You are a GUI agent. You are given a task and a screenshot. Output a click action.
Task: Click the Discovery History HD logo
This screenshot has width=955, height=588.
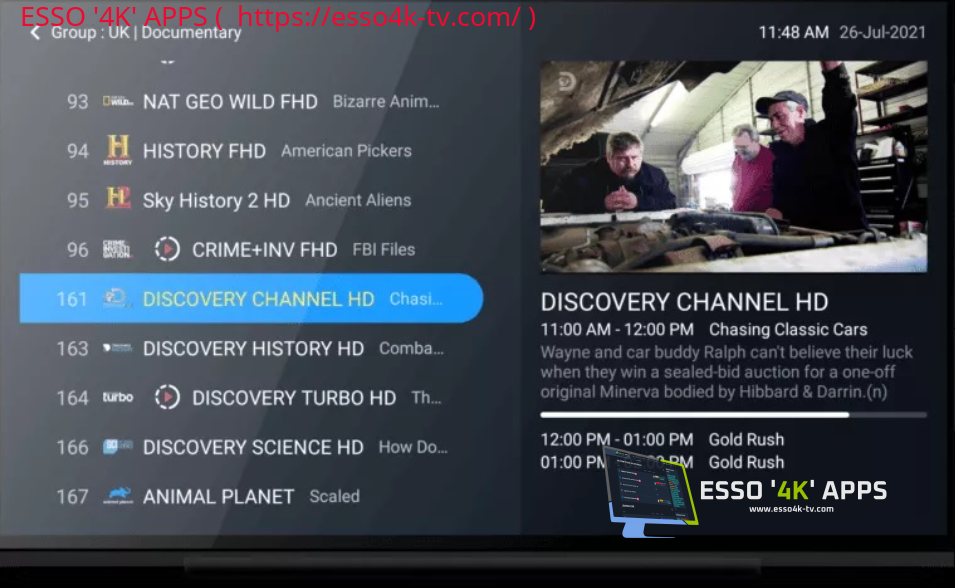coord(118,348)
